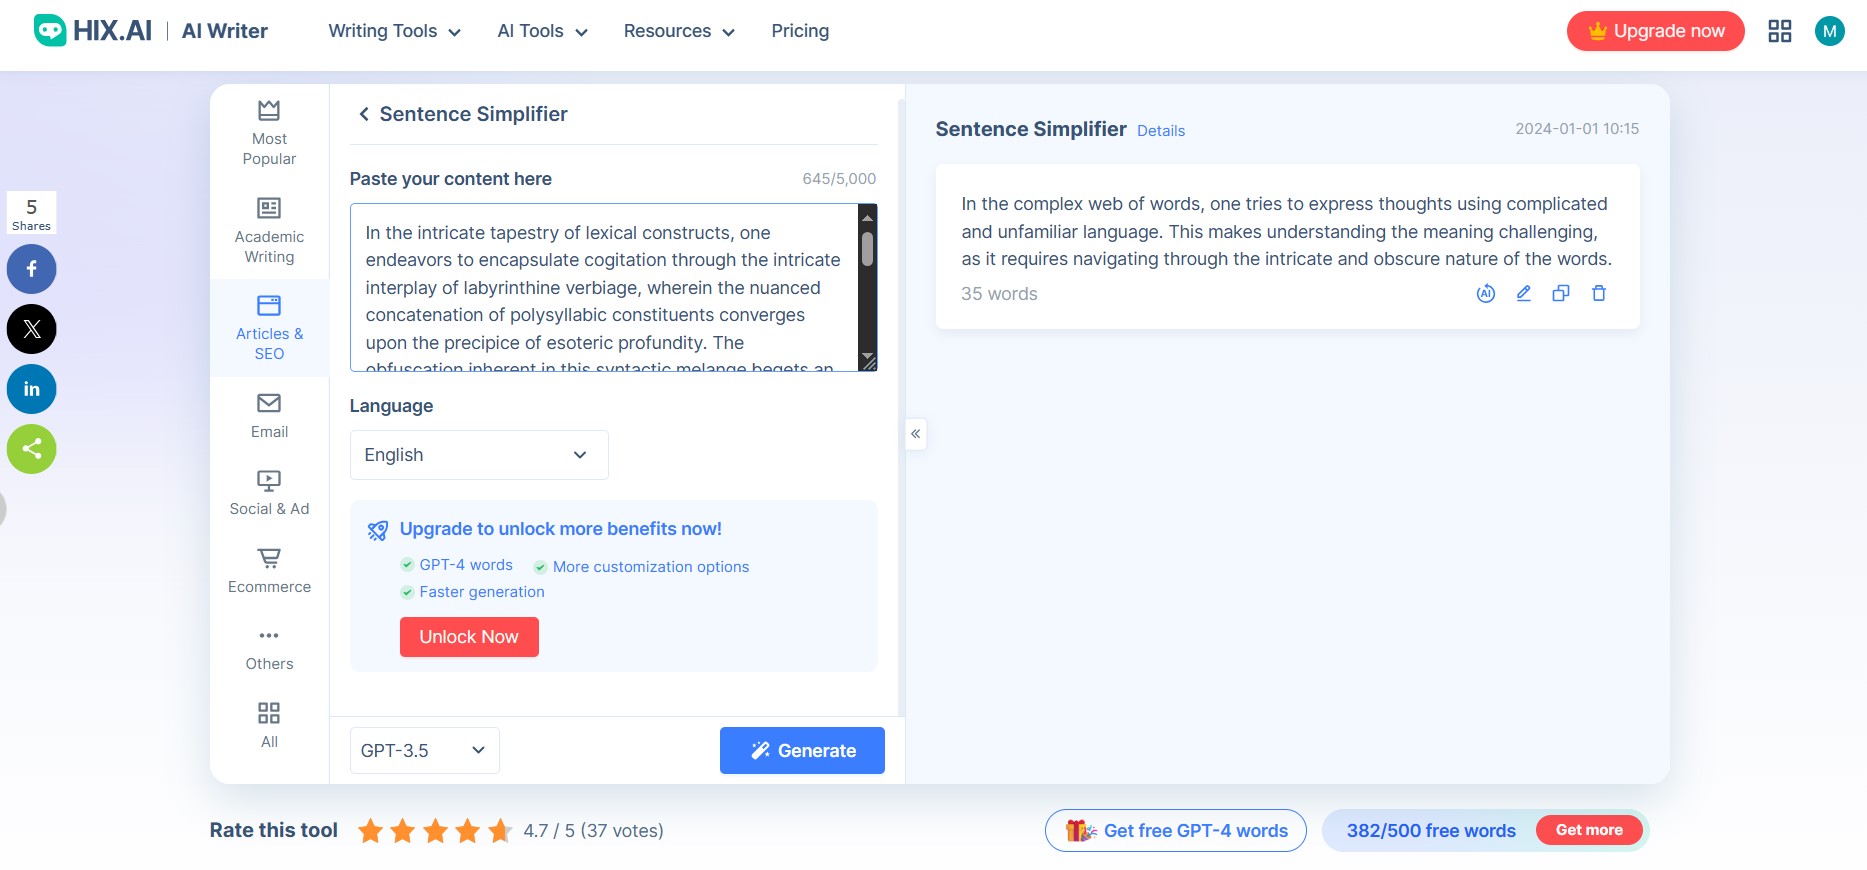Open the Language dropdown
The height and width of the screenshot is (870, 1867).
(478, 454)
